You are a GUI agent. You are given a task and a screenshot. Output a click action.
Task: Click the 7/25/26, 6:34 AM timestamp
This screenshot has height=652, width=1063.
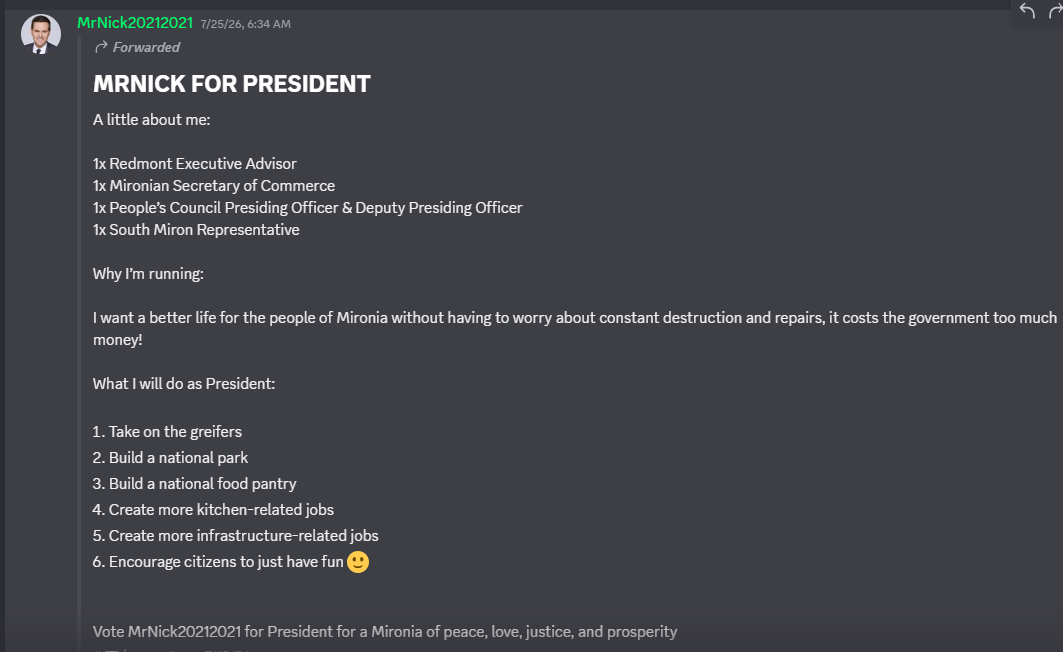pos(245,24)
